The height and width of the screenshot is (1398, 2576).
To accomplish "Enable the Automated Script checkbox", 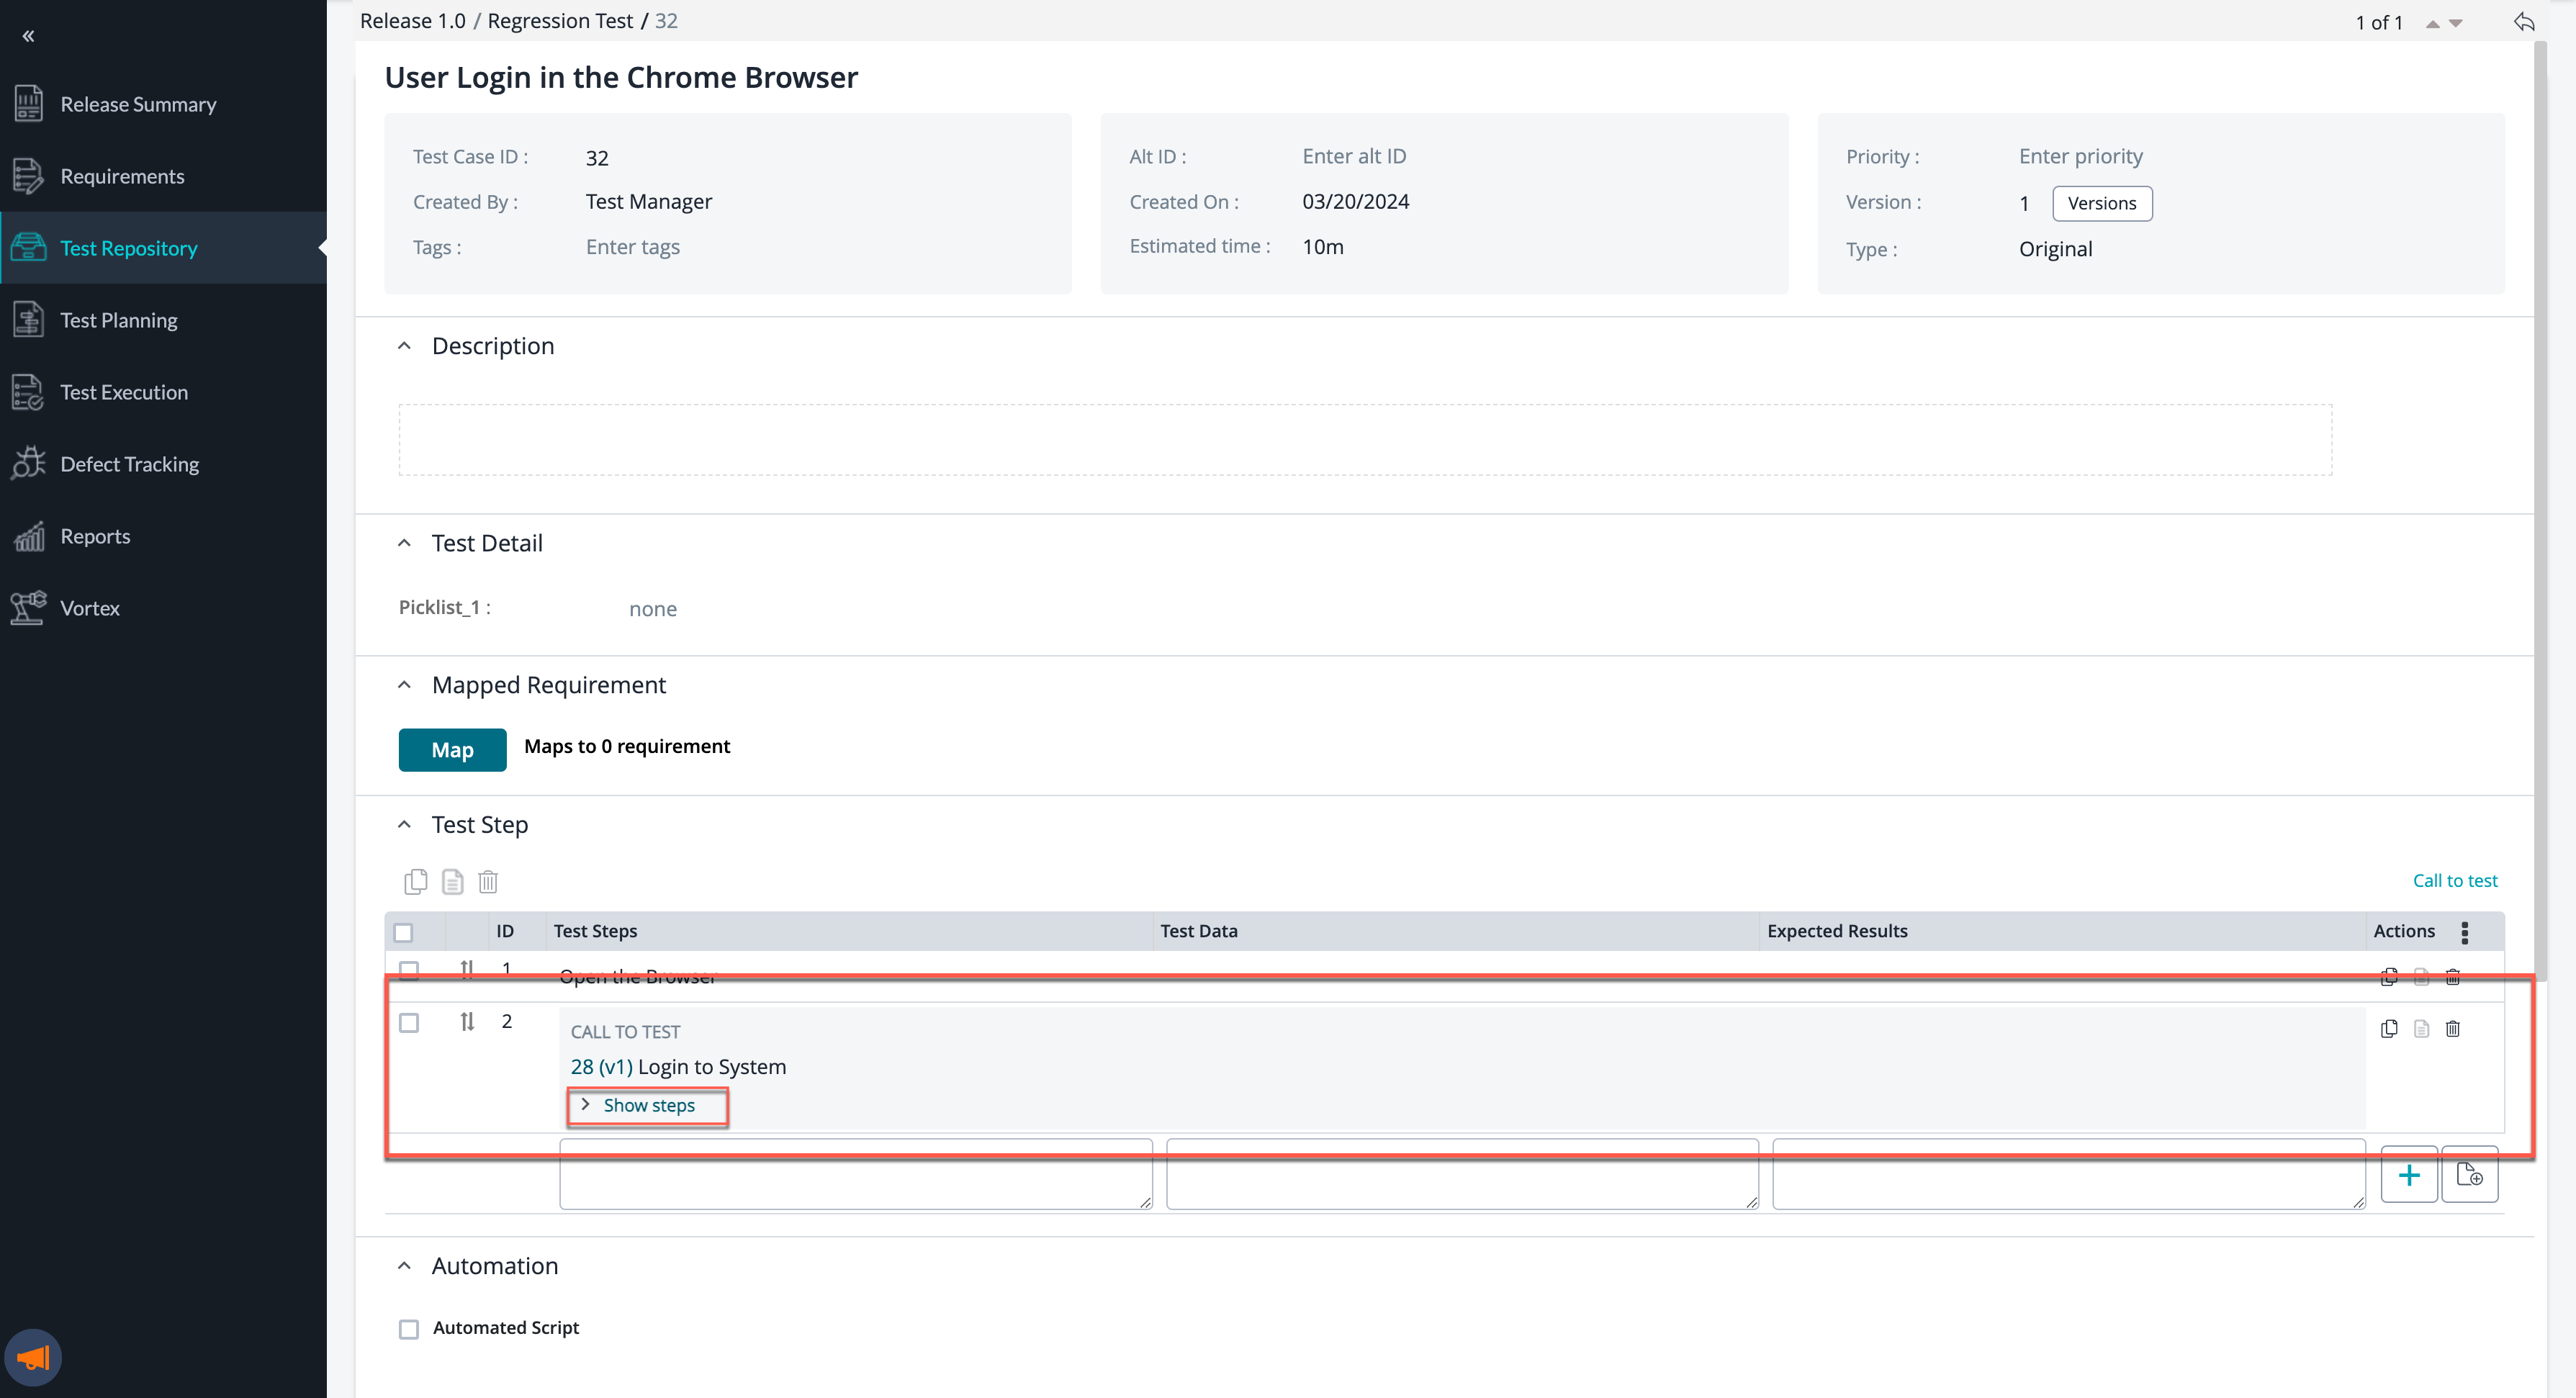I will [x=410, y=1327].
